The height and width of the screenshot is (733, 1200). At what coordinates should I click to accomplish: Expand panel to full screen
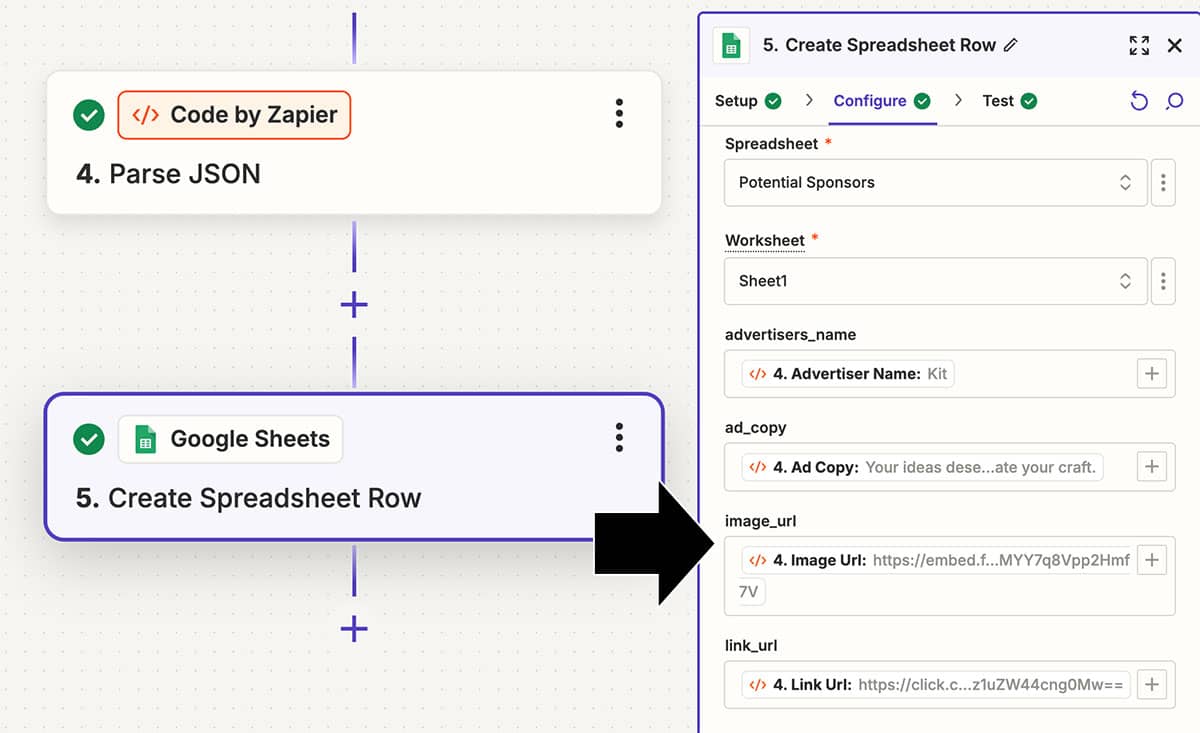[x=1139, y=45]
